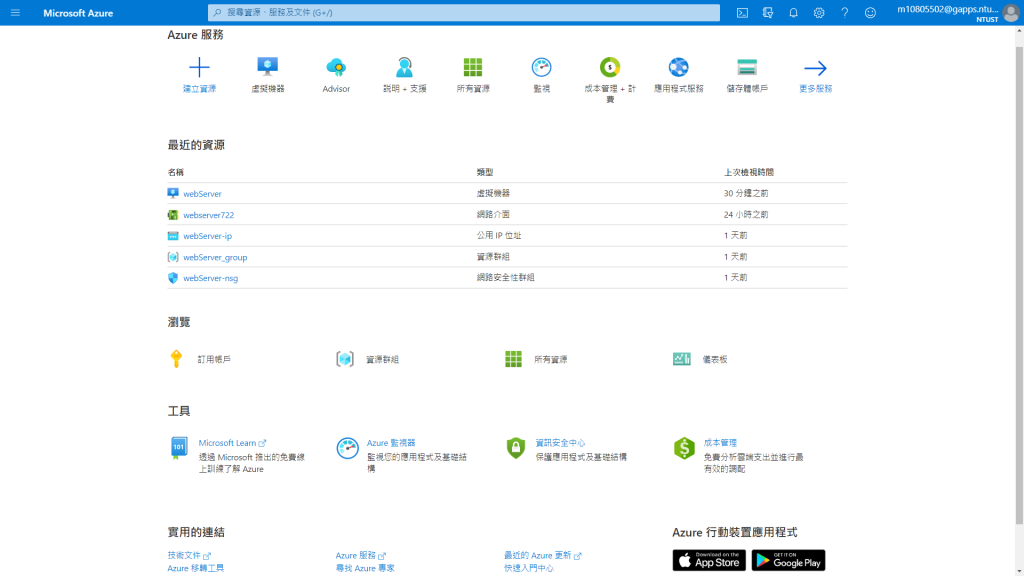Open Azure Monitor tool link

click(x=391, y=443)
